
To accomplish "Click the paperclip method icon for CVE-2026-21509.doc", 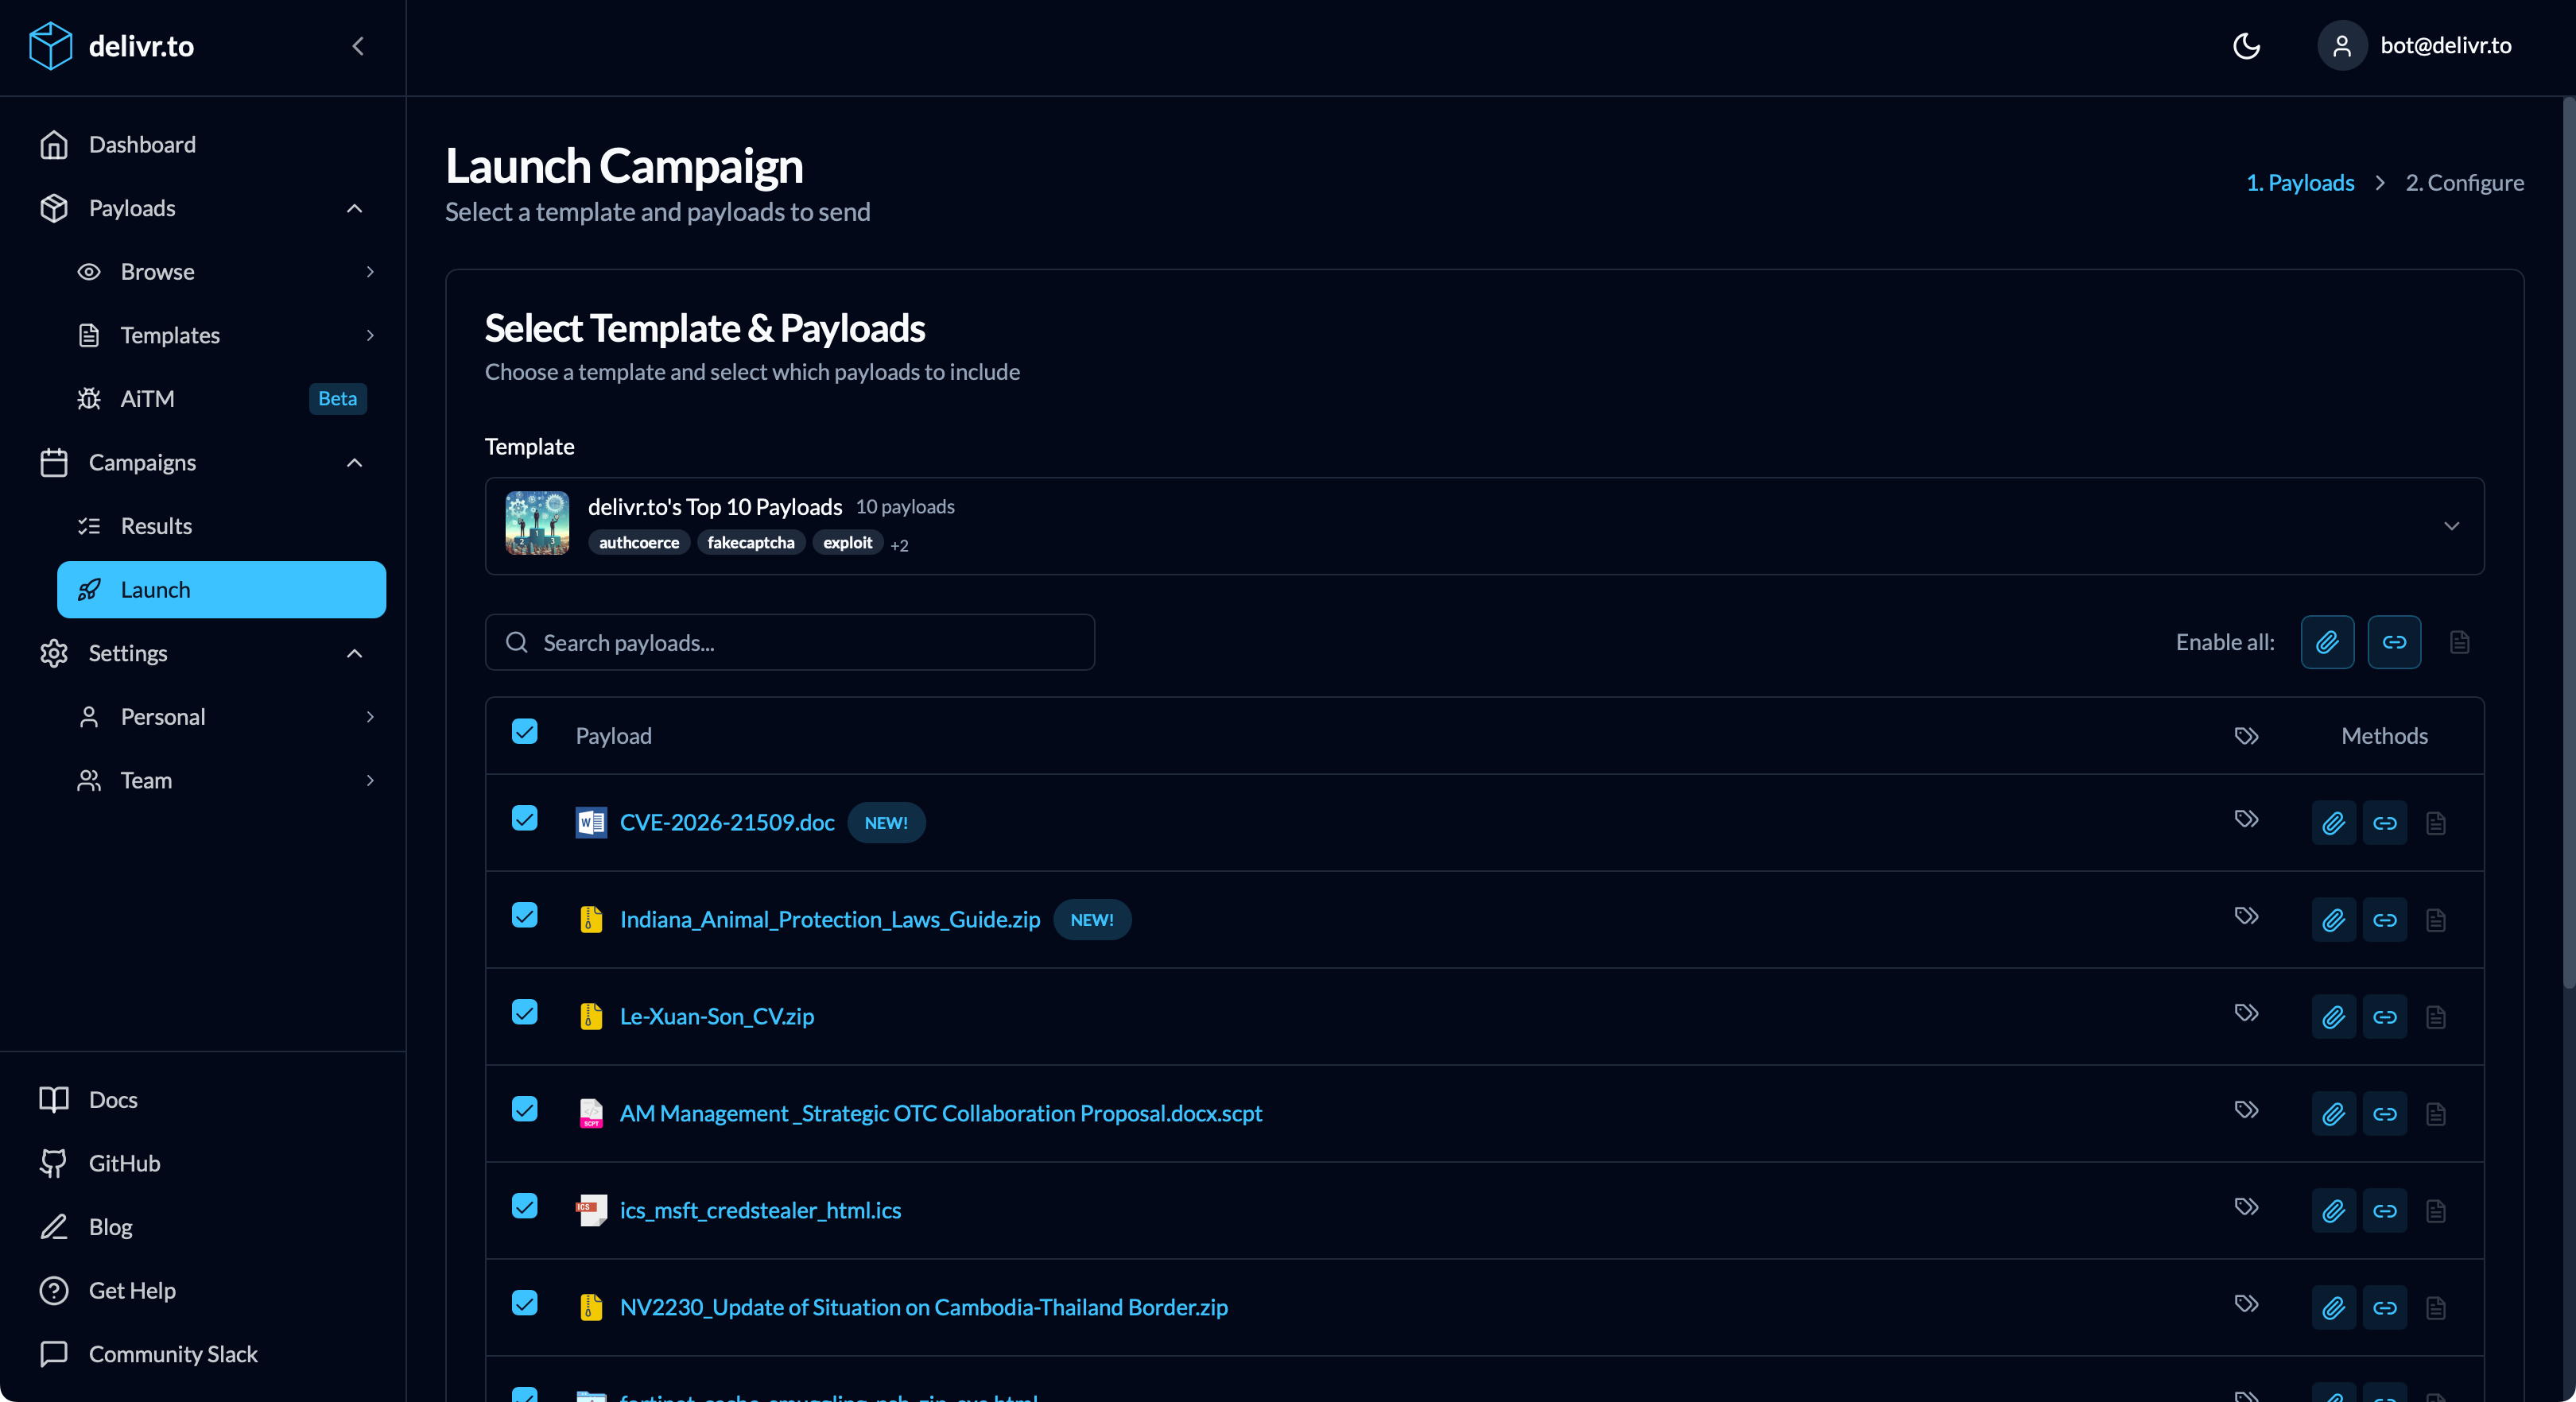I will click(x=2333, y=822).
